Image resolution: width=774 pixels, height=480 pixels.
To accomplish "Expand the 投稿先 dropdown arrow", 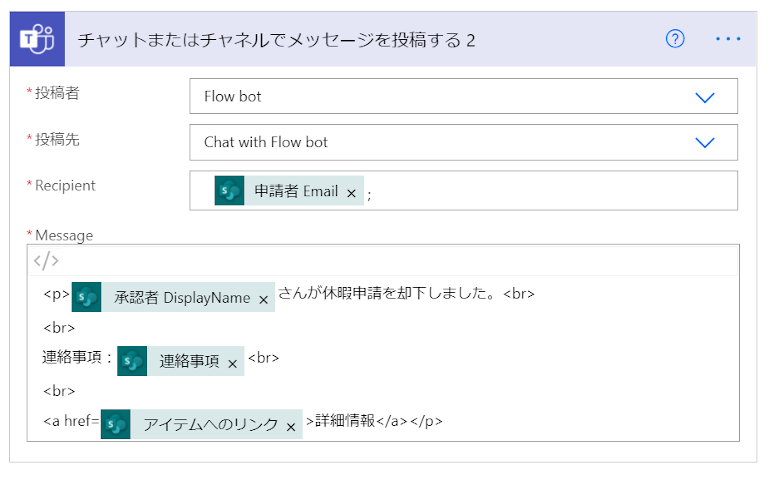I will click(x=704, y=143).
